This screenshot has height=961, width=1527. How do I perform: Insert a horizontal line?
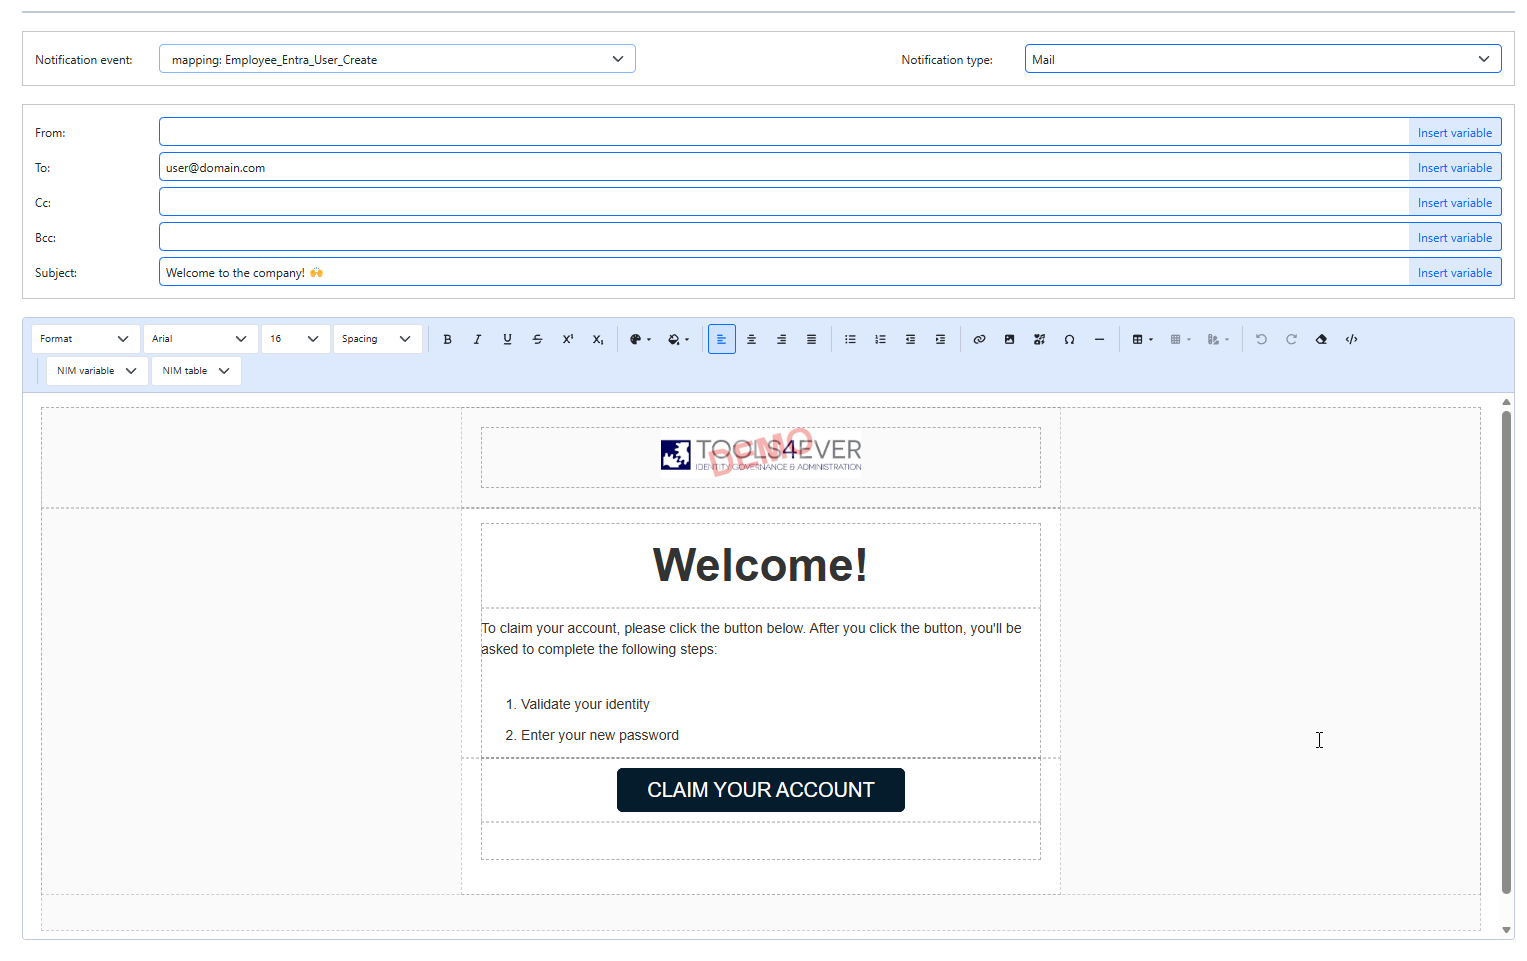[x=1099, y=339]
